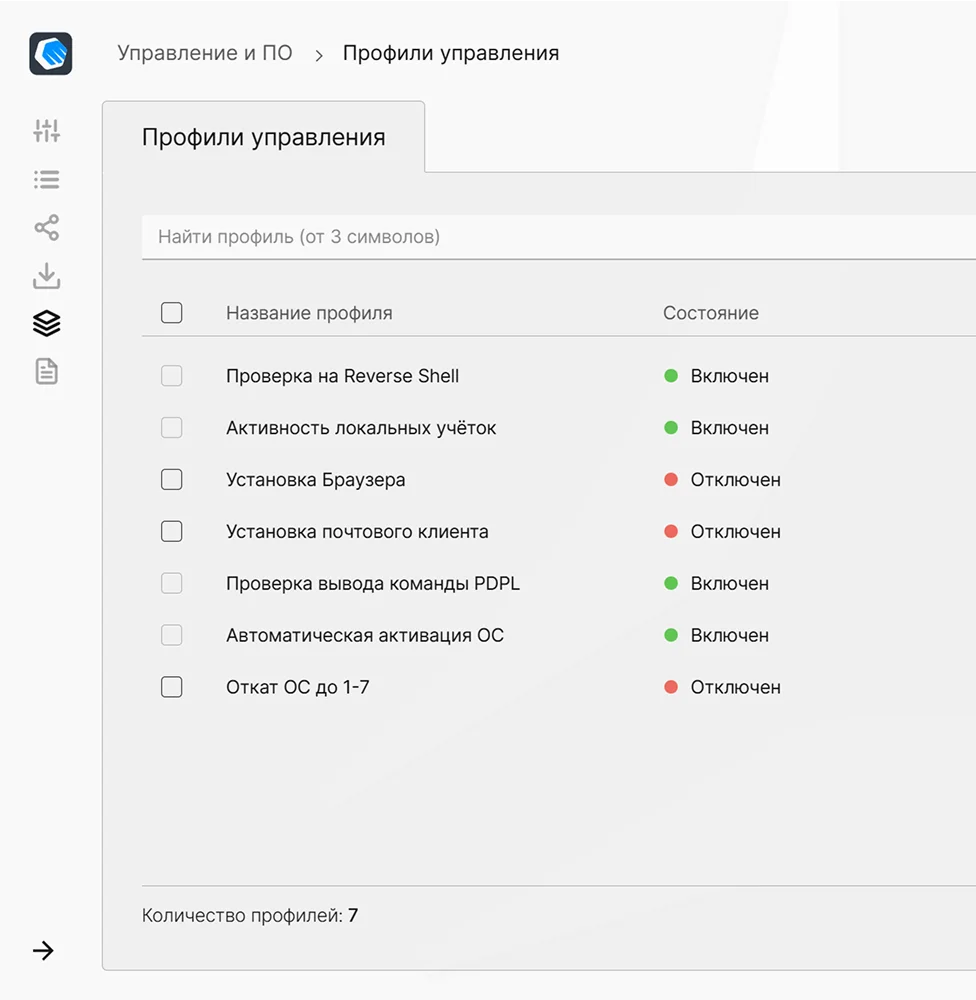Check the Активность локальных учёток checkbox

pyautogui.click(x=172, y=427)
